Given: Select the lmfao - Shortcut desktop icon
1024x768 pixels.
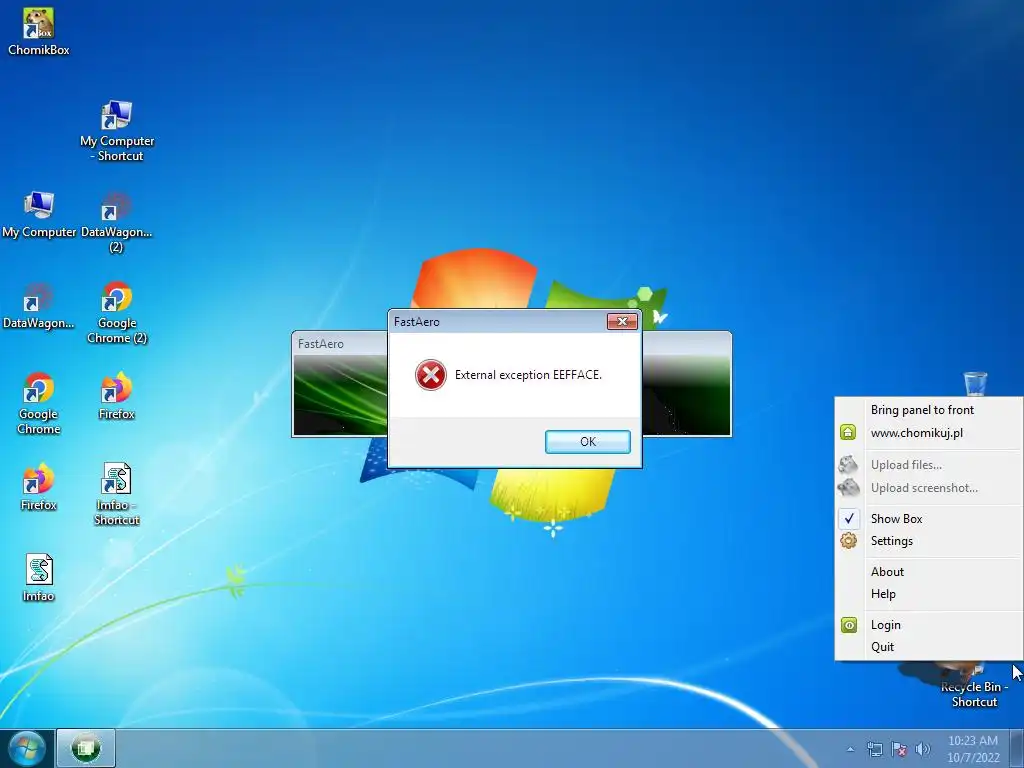Looking at the screenshot, I should pos(116,494).
